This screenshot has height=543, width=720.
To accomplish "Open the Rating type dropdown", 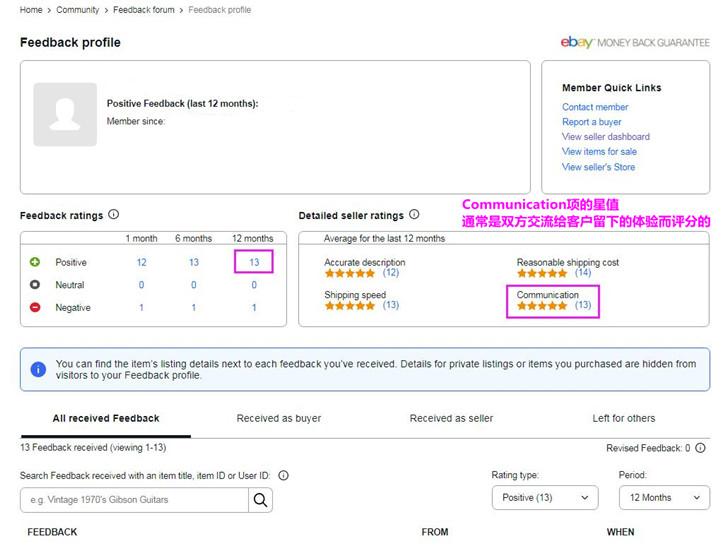I will 544,498.
